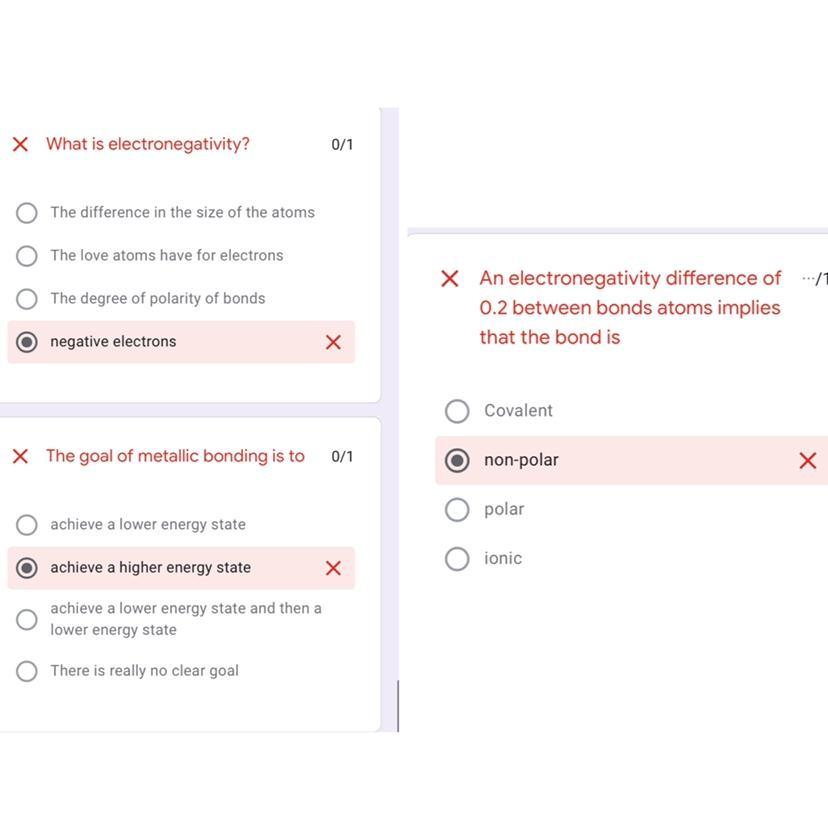
Task: Click the red X on the 'achieve a higher energy state' row
Action: tap(334, 568)
